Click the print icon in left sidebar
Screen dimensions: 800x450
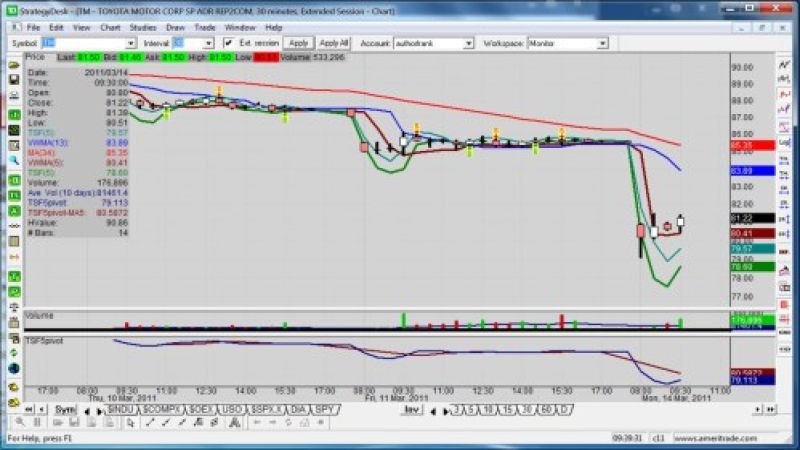coord(14,98)
